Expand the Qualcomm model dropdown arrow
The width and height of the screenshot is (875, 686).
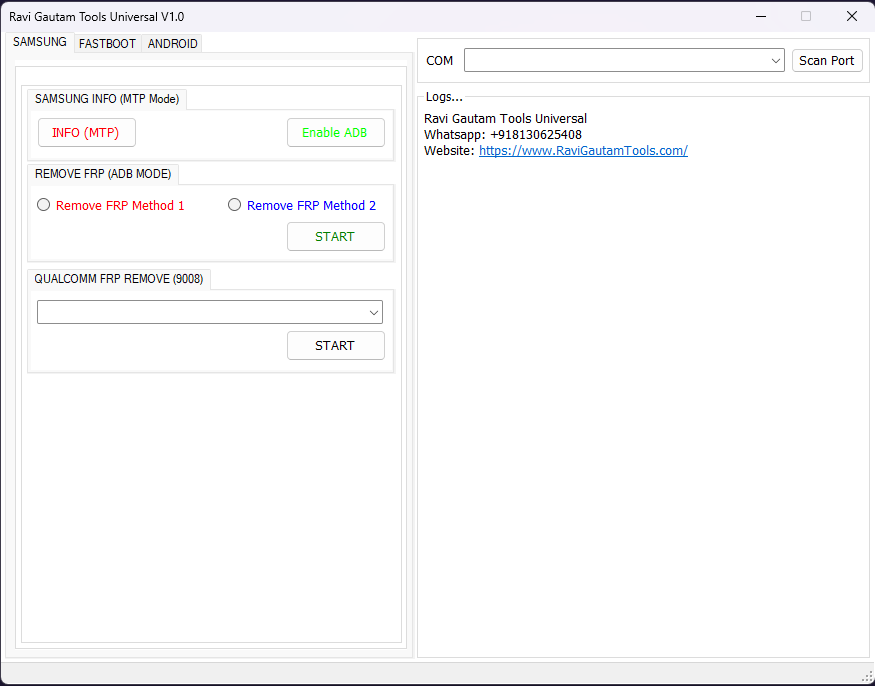pos(374,313)
